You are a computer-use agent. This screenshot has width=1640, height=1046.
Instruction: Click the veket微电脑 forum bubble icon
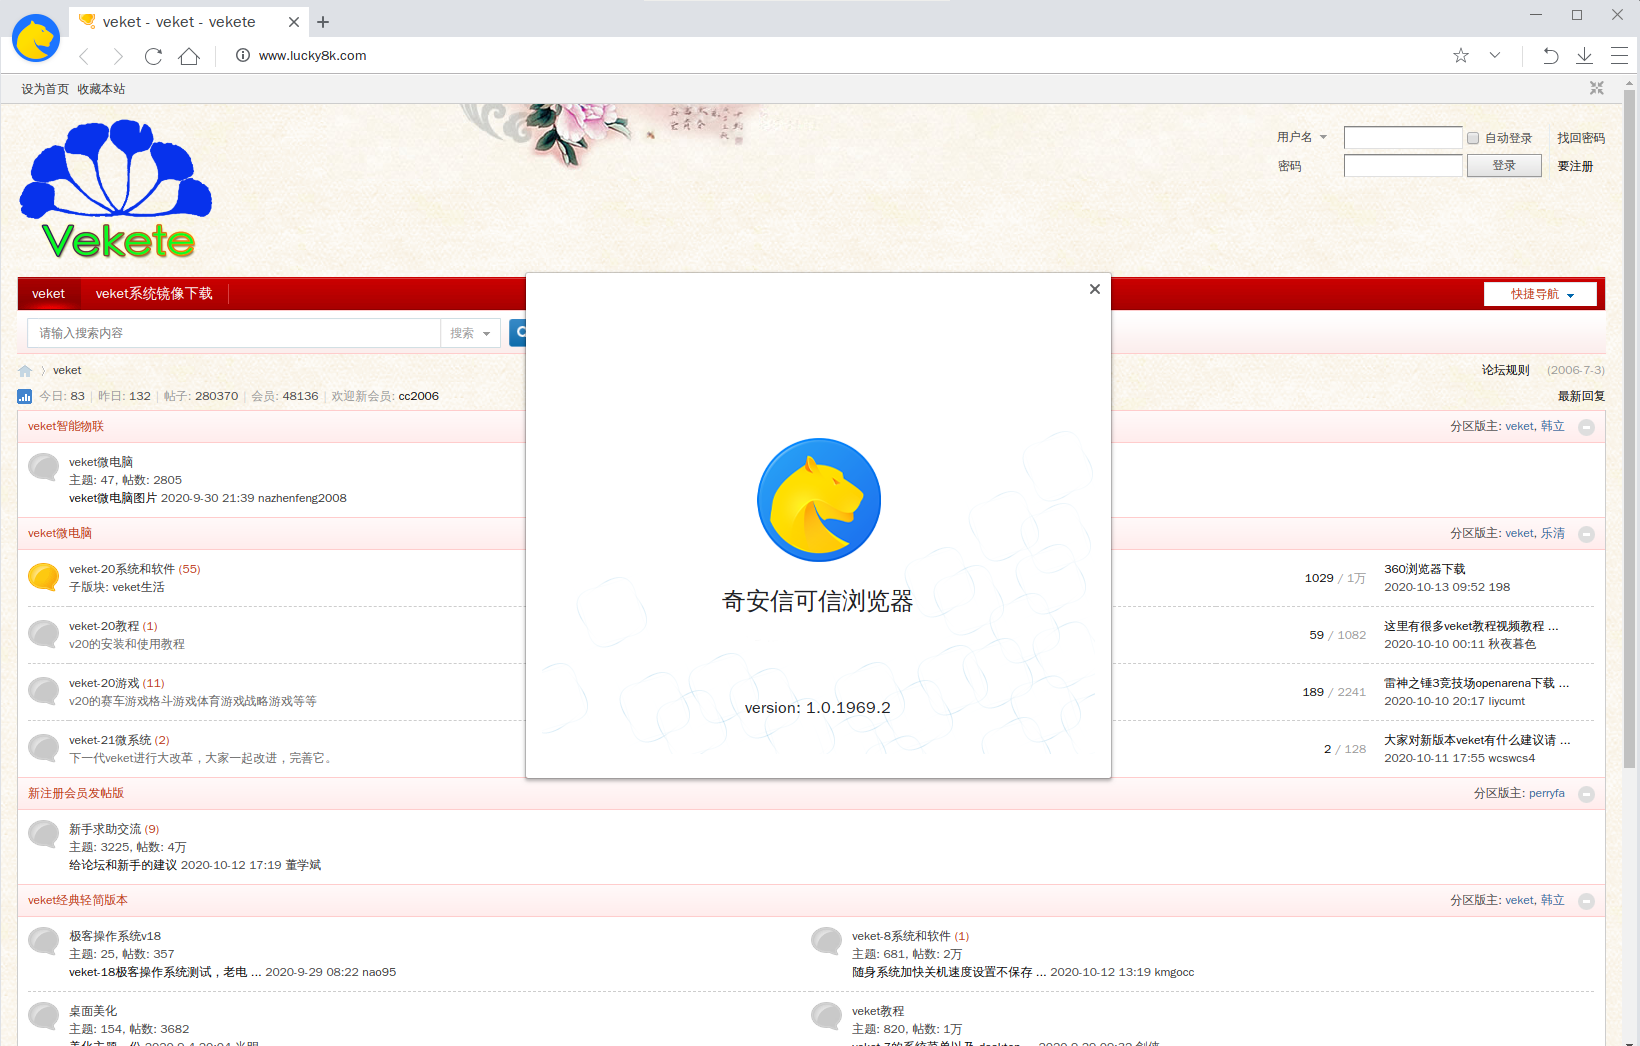43,467
